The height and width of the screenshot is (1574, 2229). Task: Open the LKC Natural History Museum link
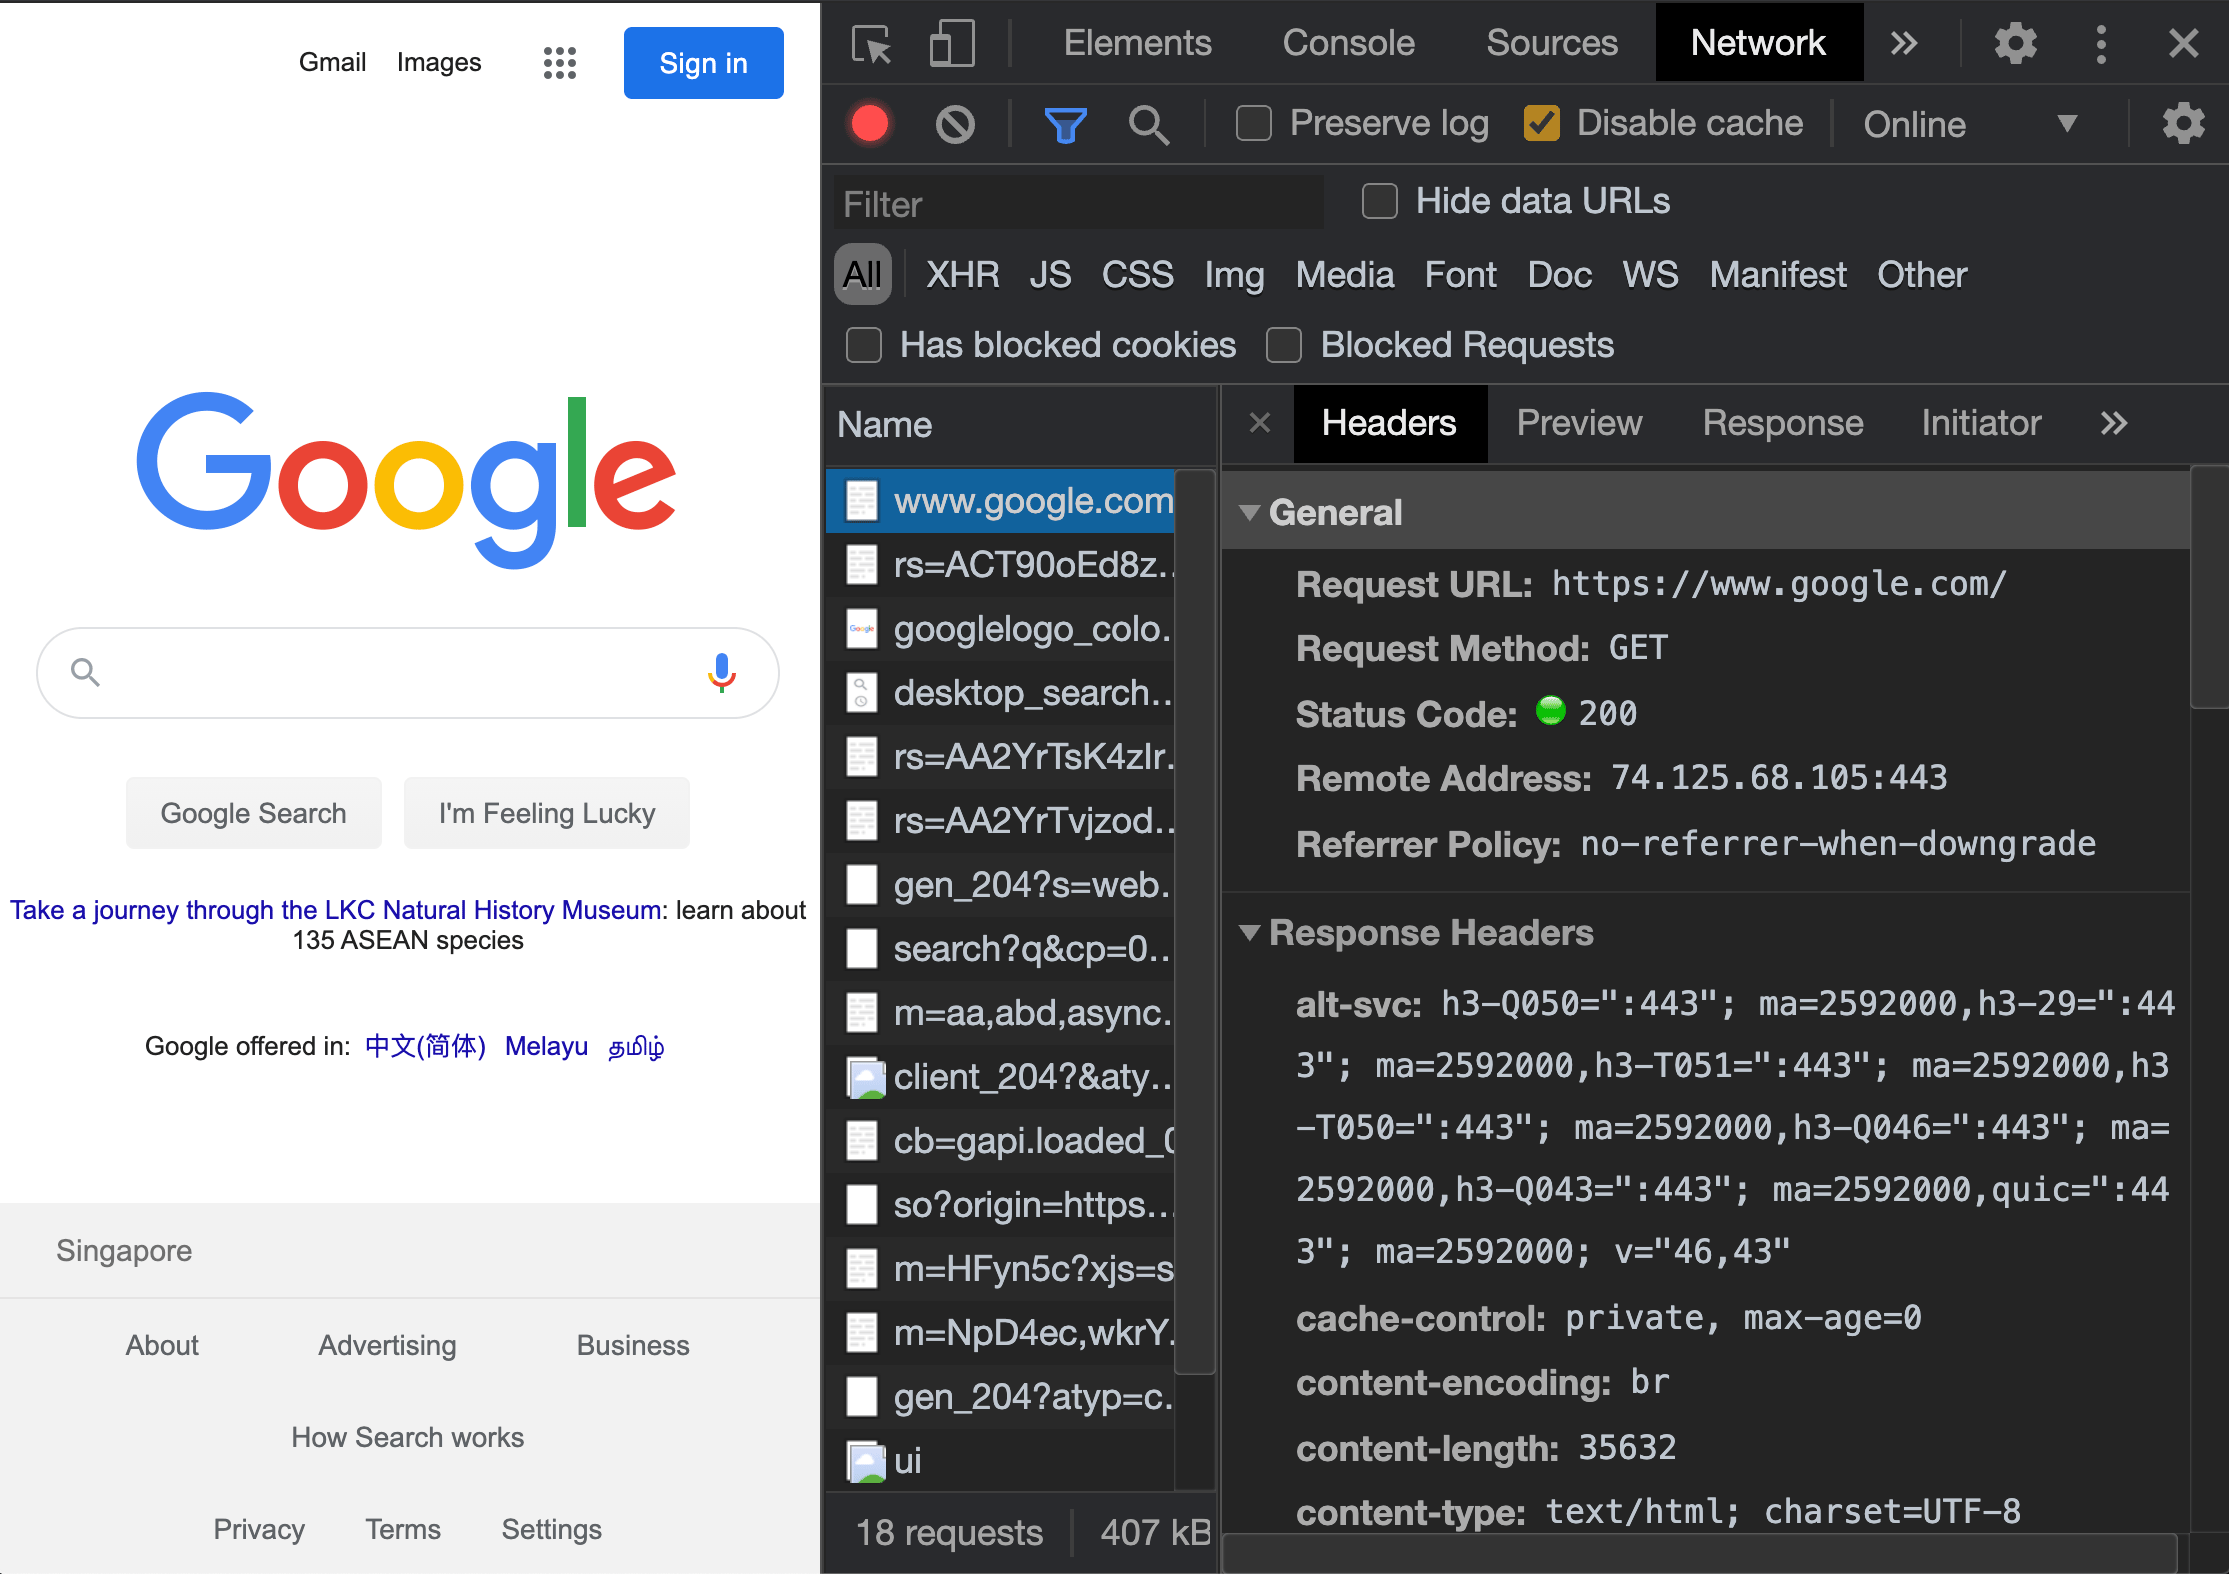(335, 910)
